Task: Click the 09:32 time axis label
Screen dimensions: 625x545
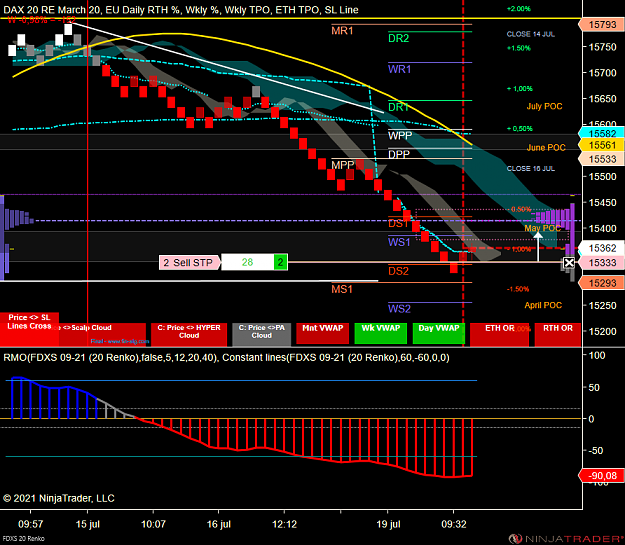Action: coord(454,524)
